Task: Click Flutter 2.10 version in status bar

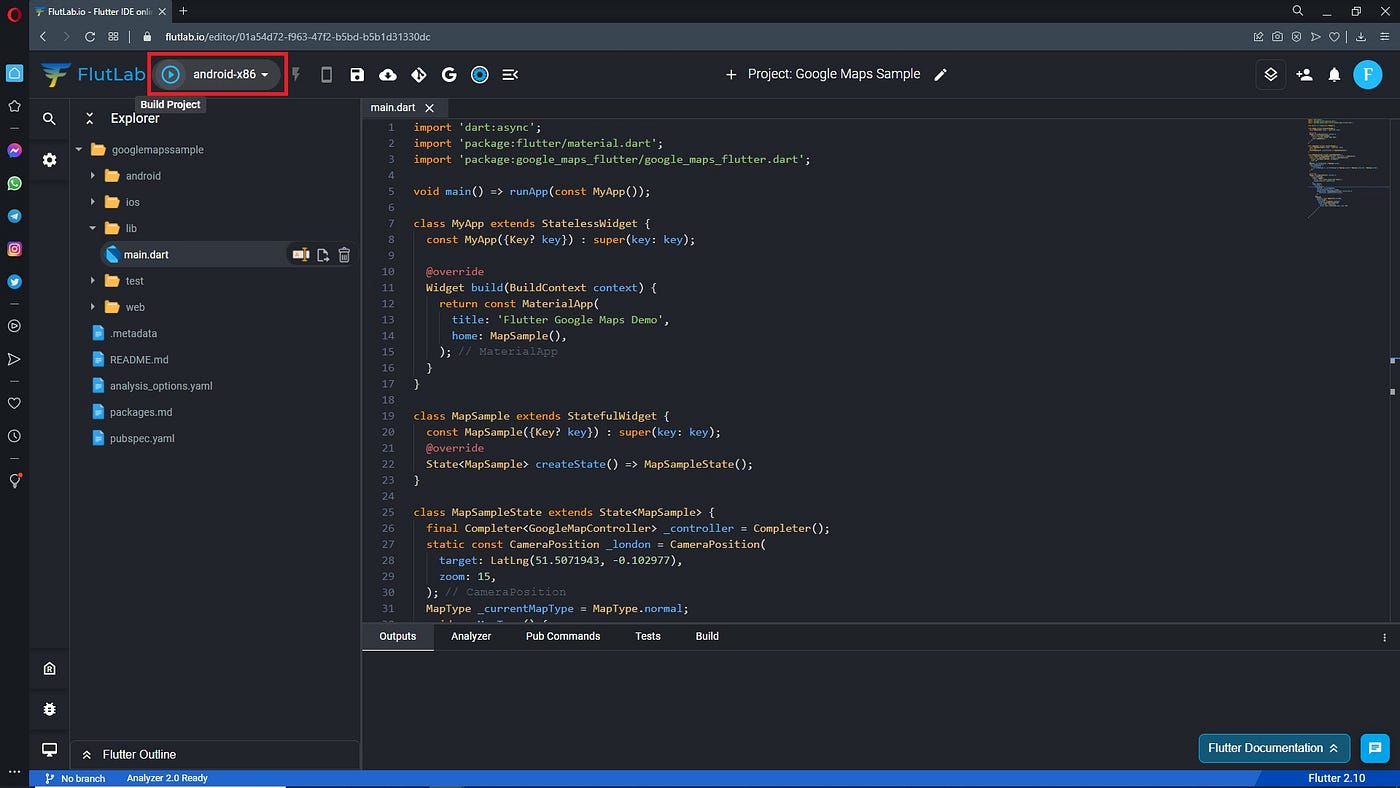Action: (1337, 778)
